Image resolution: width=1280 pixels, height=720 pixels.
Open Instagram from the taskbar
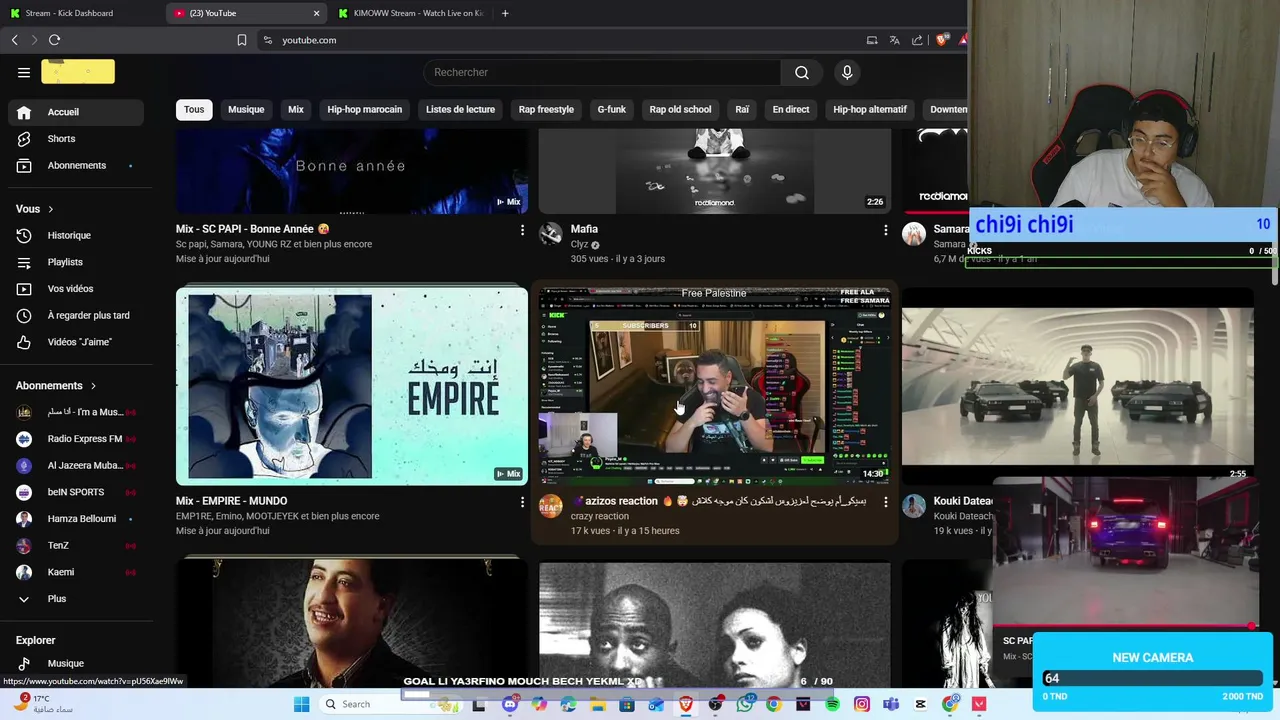862,704
